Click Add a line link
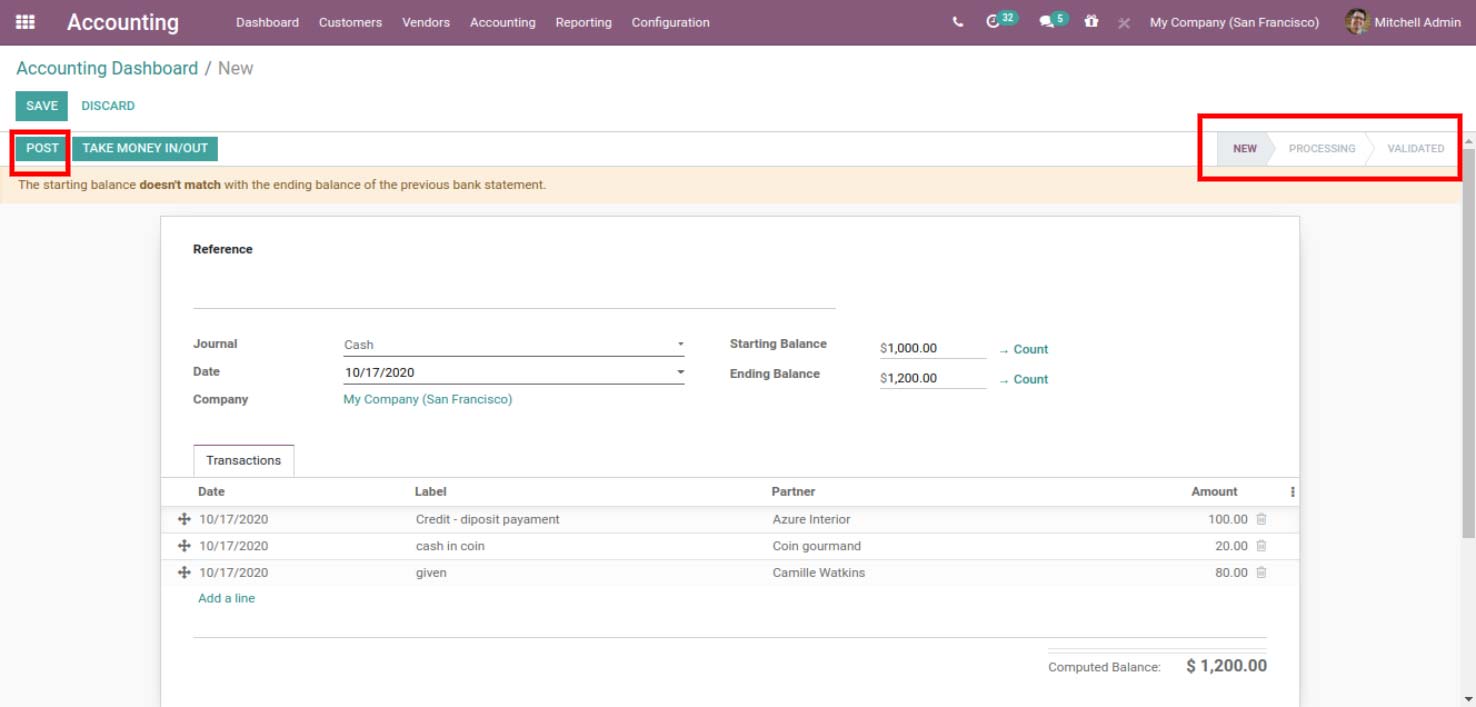Image resolution: width=1476 pixels, height=707 pixels. pyautogui.click(x=226, y=598)
